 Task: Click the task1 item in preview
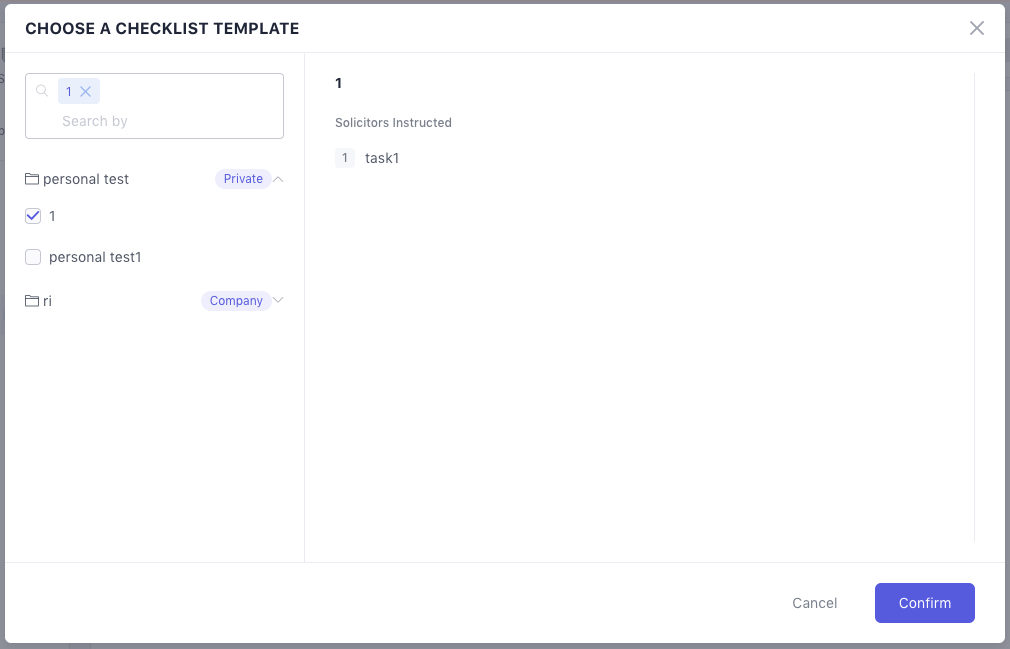(382, 158)
